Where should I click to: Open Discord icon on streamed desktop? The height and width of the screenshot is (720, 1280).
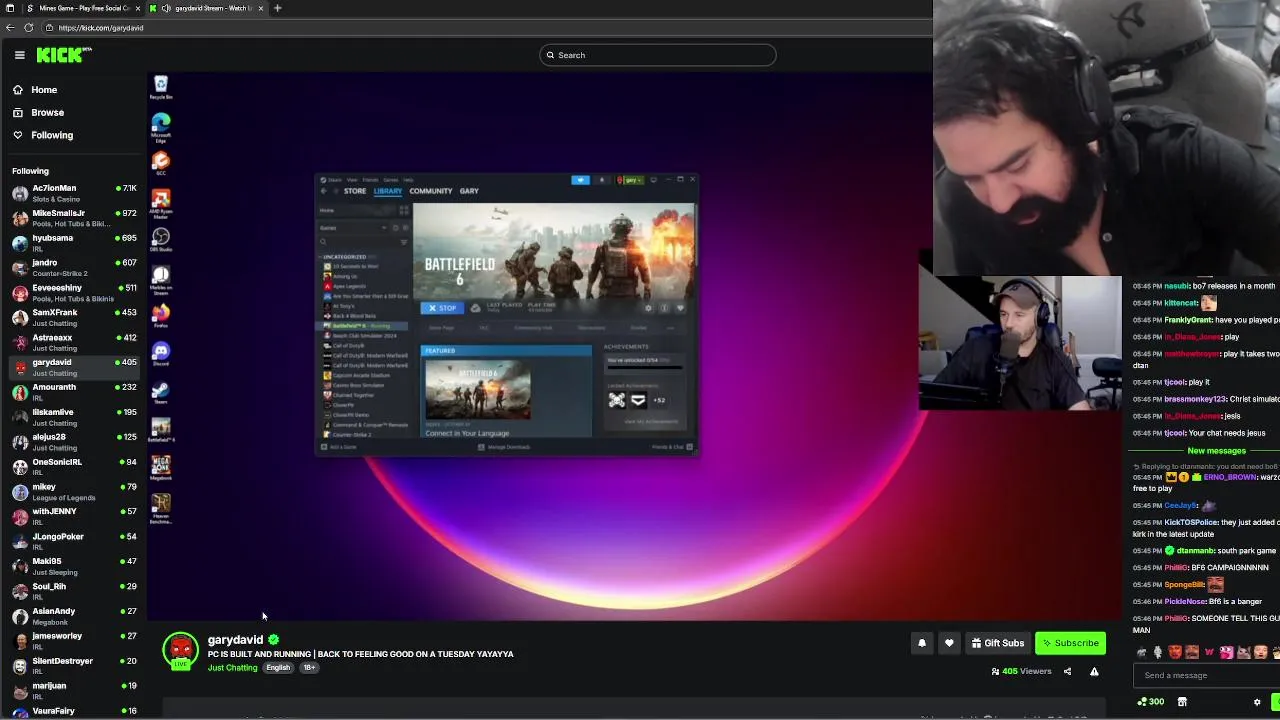(x=160, y=355)
